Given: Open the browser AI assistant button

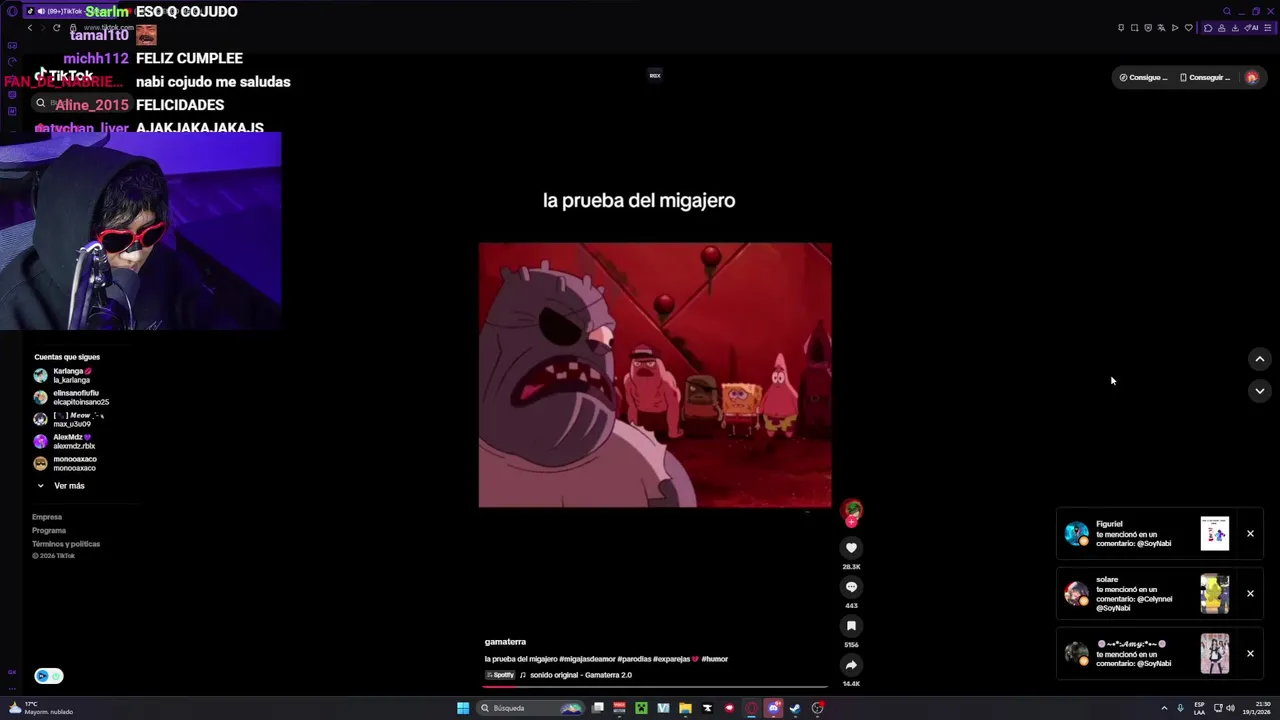Looking at the screenshot, I should 1251,28.
